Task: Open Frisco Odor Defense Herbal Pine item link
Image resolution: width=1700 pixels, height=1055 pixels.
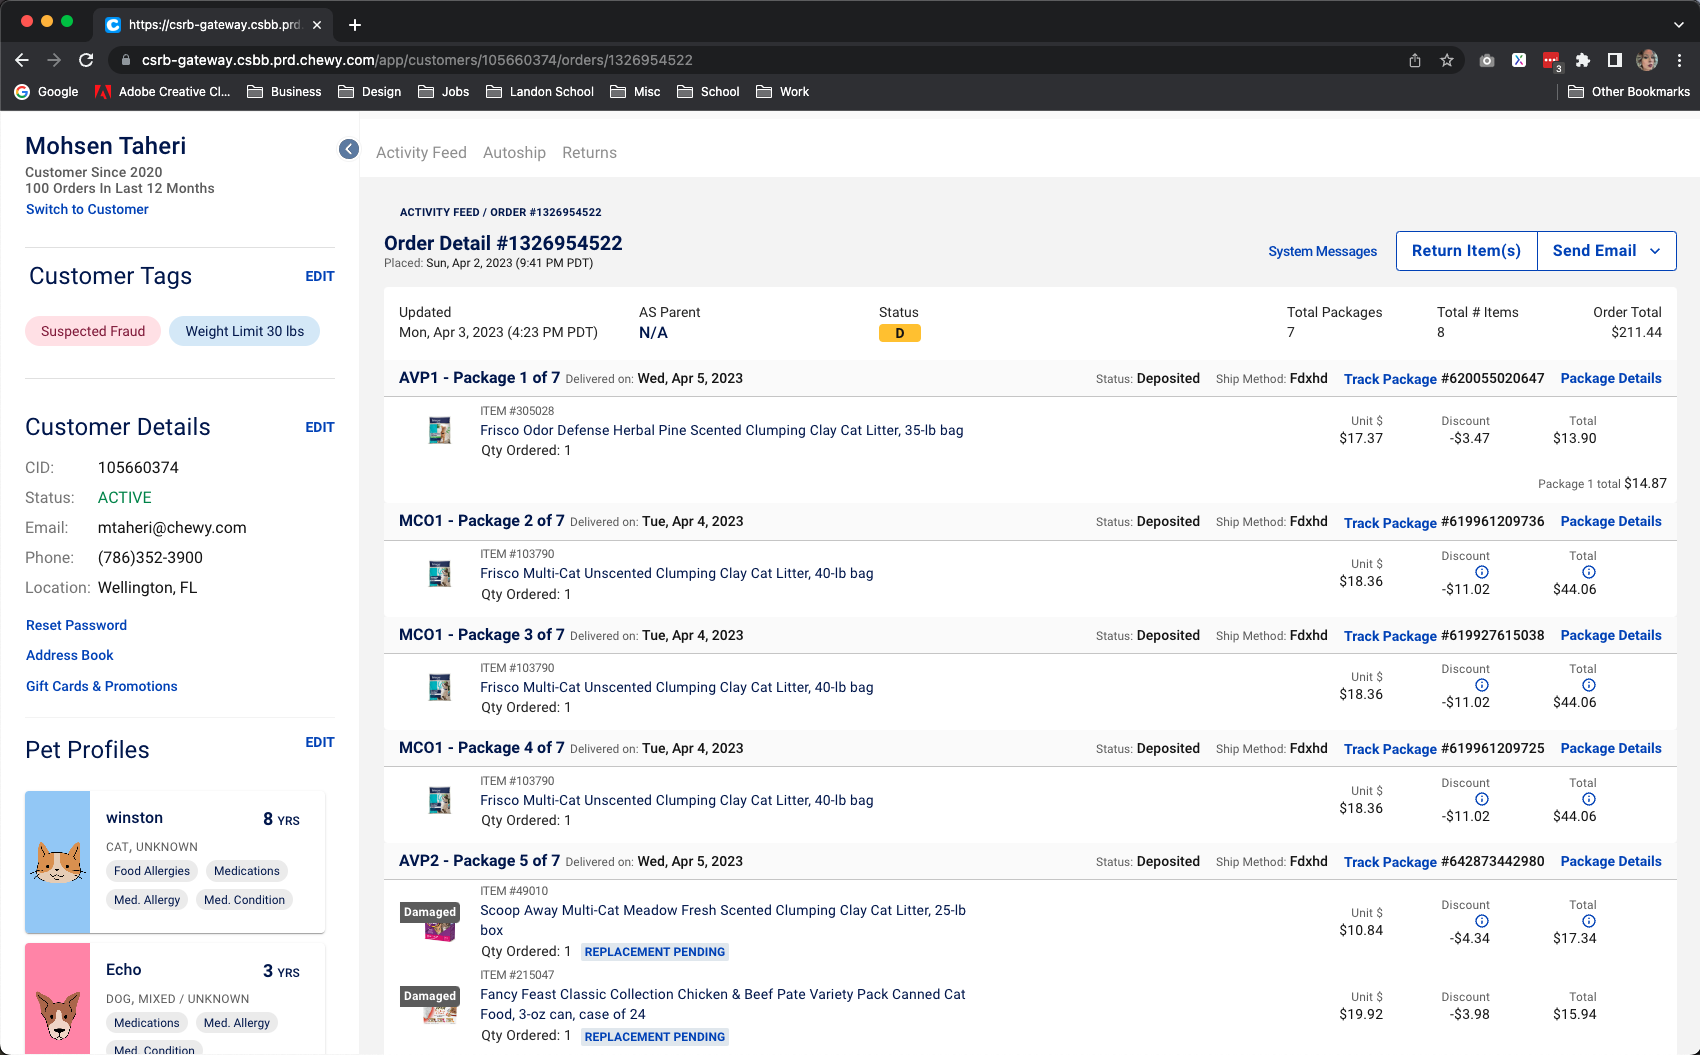Action: (722, 430)
